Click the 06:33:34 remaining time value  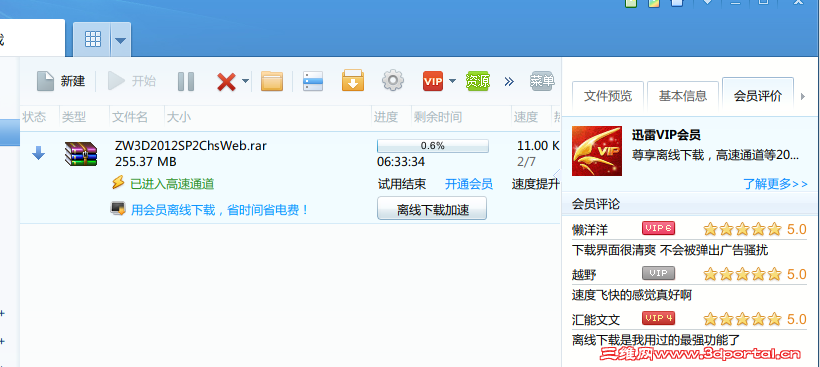tap(401, 162)
